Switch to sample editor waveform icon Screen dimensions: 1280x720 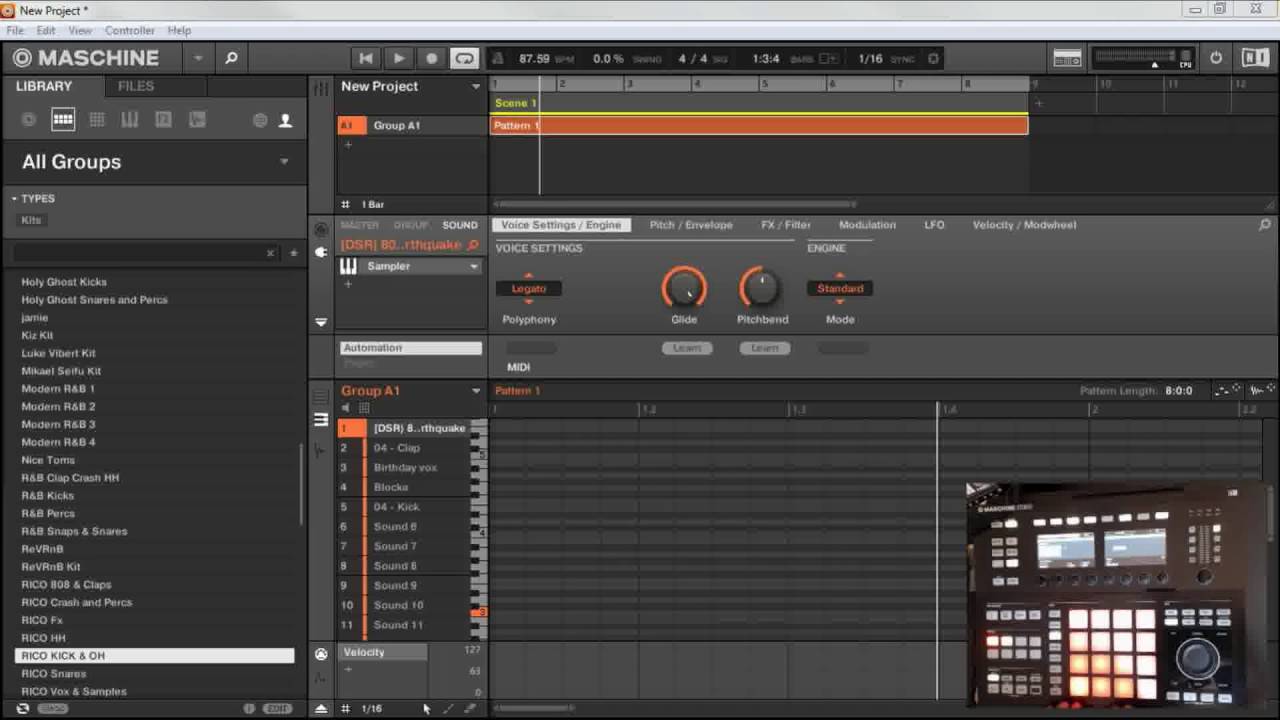pyautogui.click(x=320, y=450)
